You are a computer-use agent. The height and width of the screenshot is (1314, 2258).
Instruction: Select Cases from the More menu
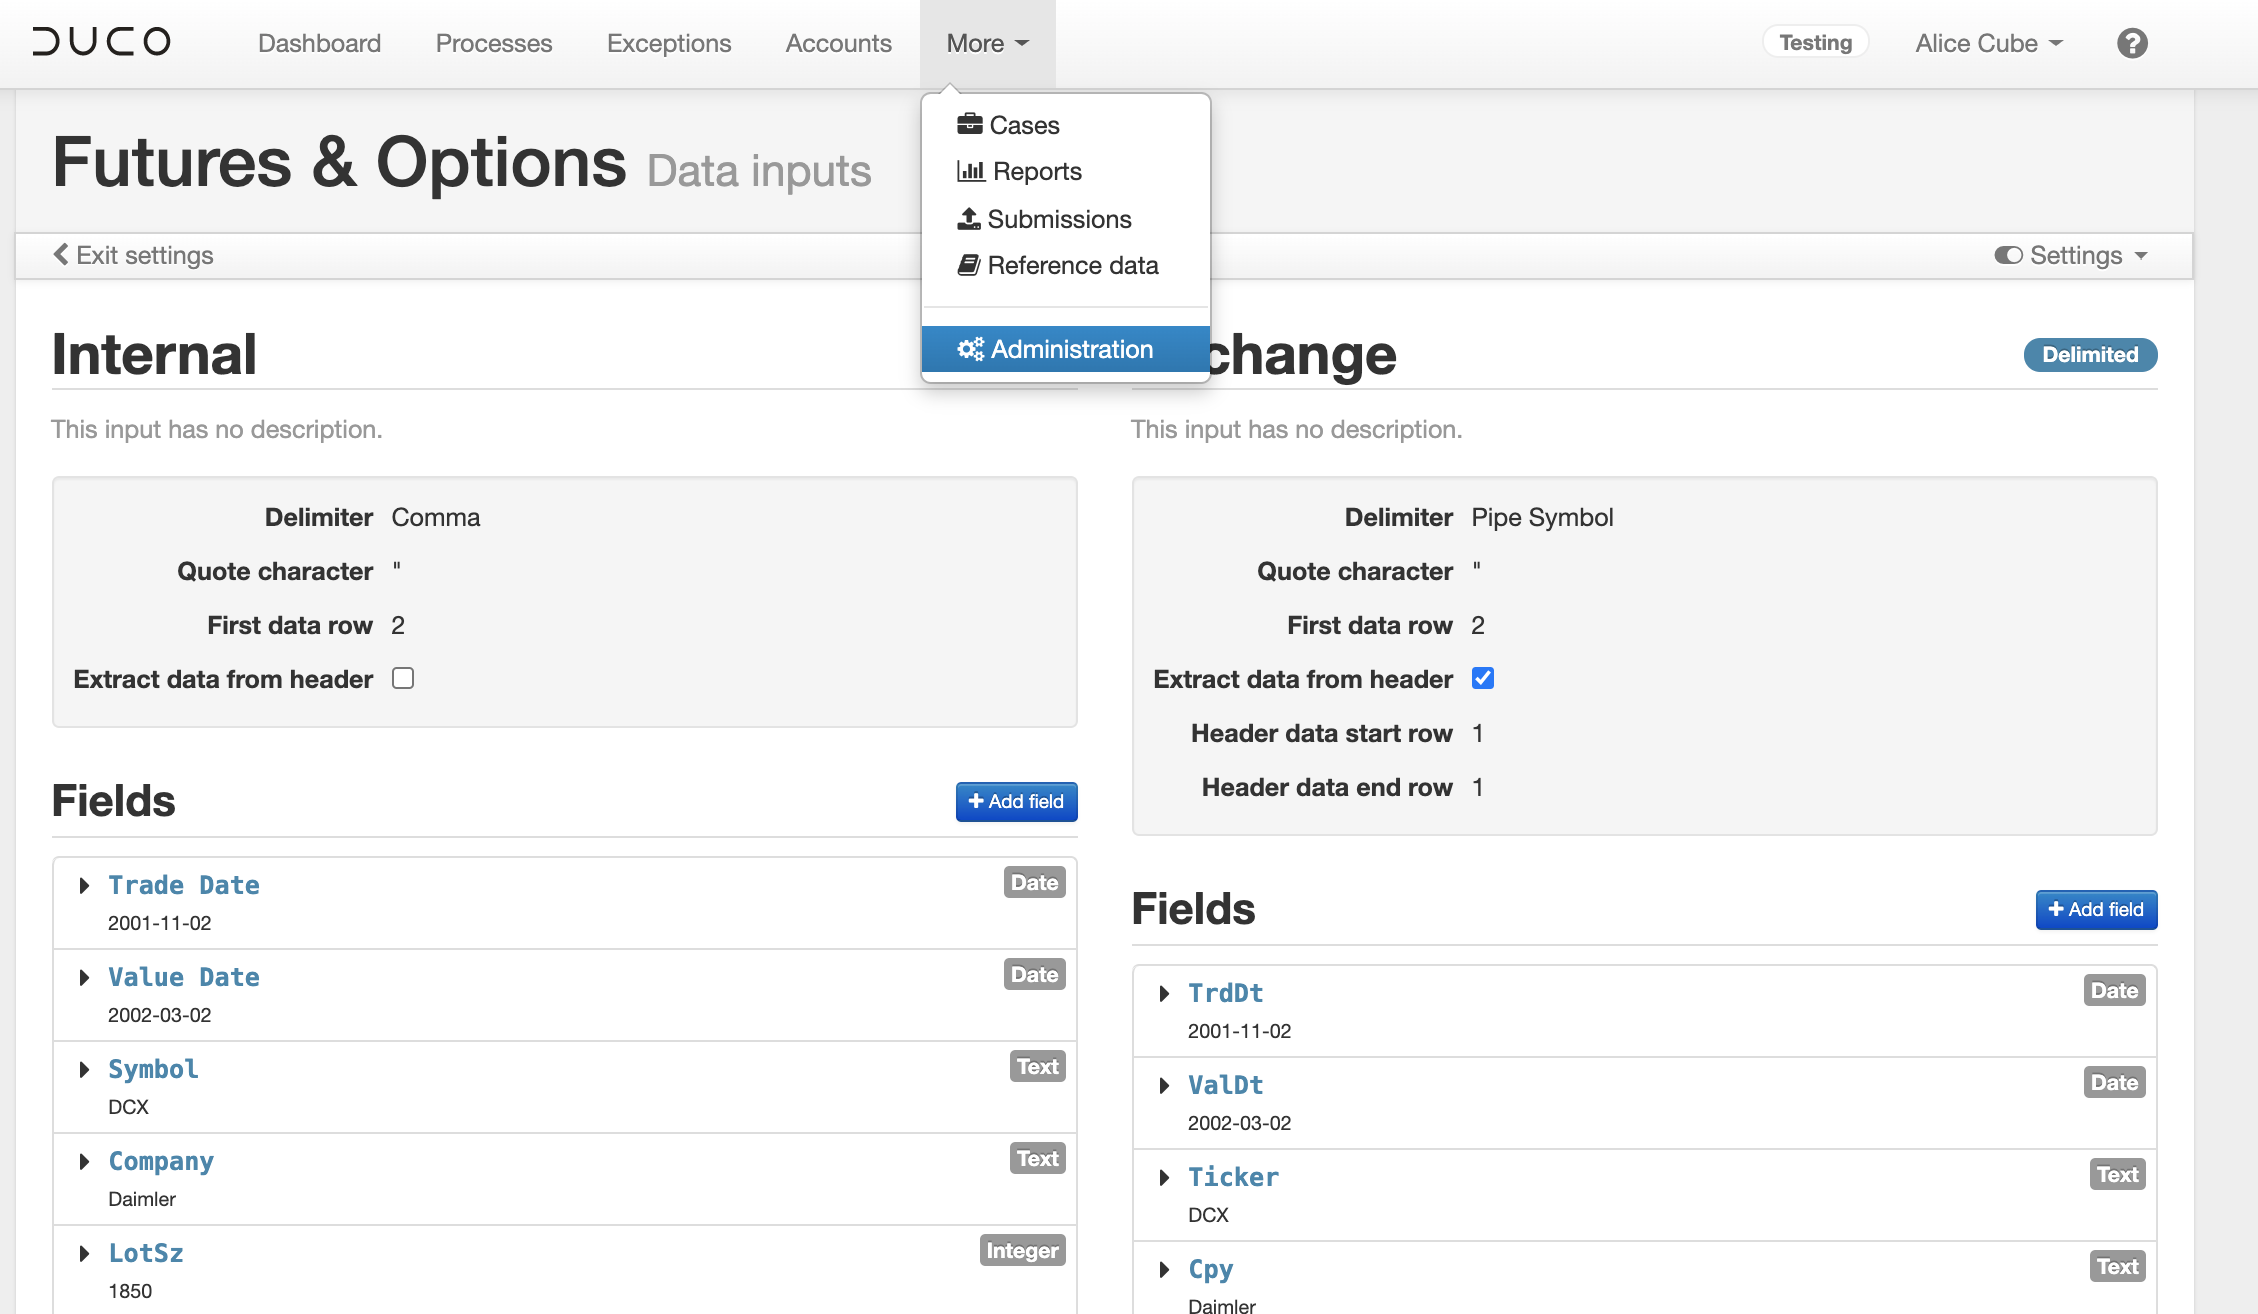1065,125
